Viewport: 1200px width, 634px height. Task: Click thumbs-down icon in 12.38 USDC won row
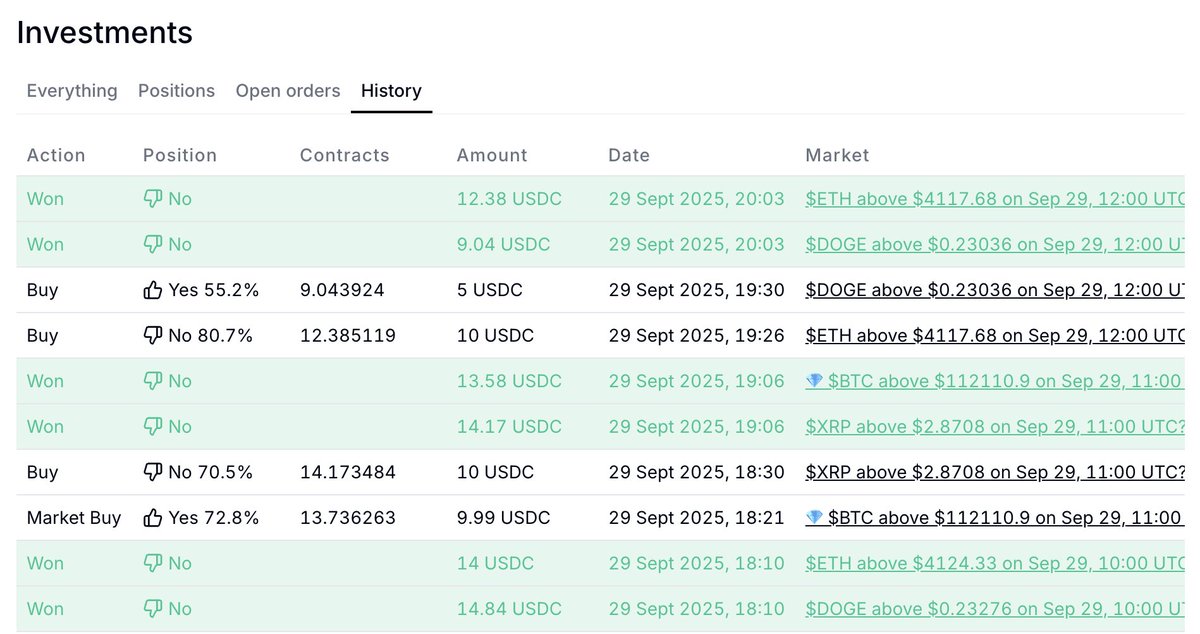pos(153,199)
